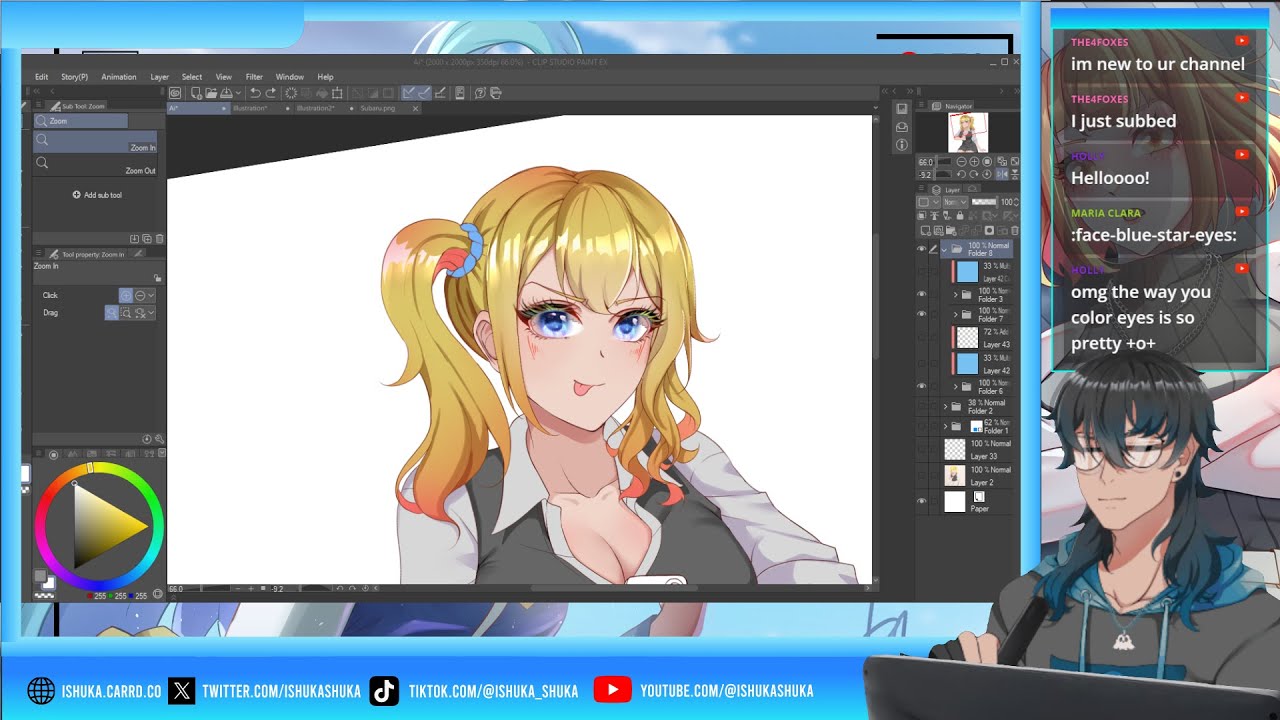Toggle snap to grid in command bar

coord(440,93)
